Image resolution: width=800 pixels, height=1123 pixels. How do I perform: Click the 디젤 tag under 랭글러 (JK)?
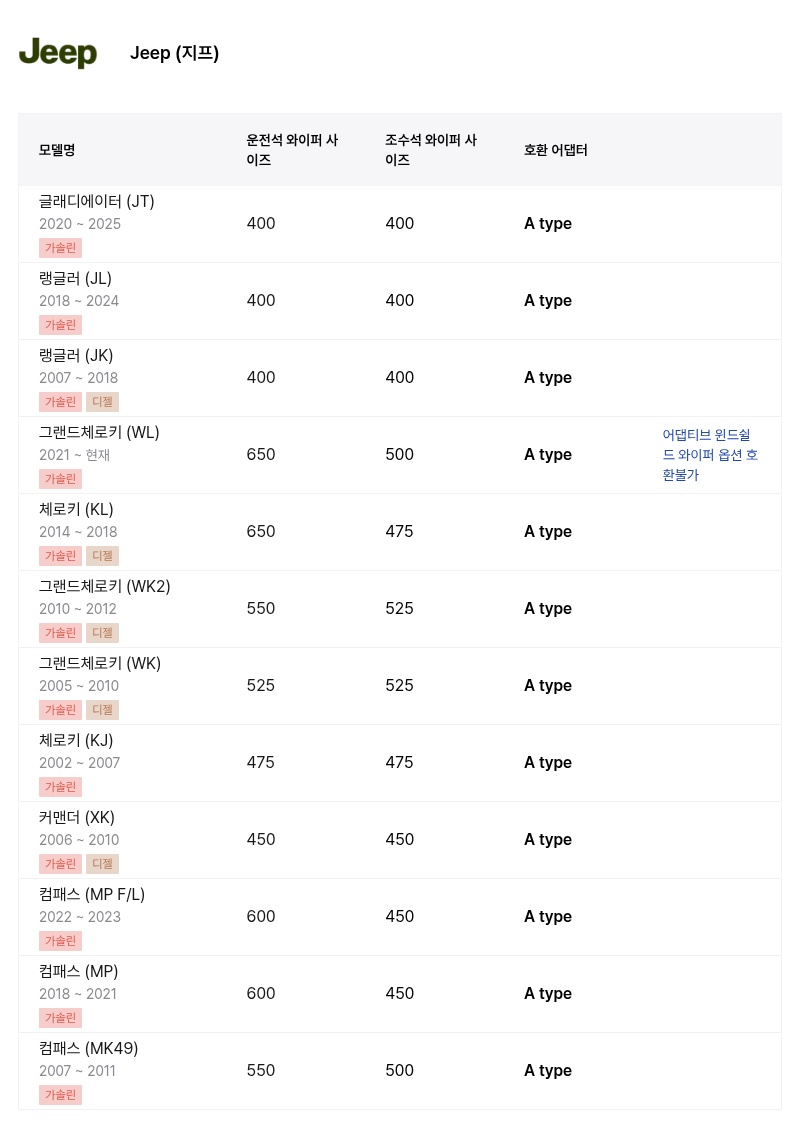tap(102, 402)
